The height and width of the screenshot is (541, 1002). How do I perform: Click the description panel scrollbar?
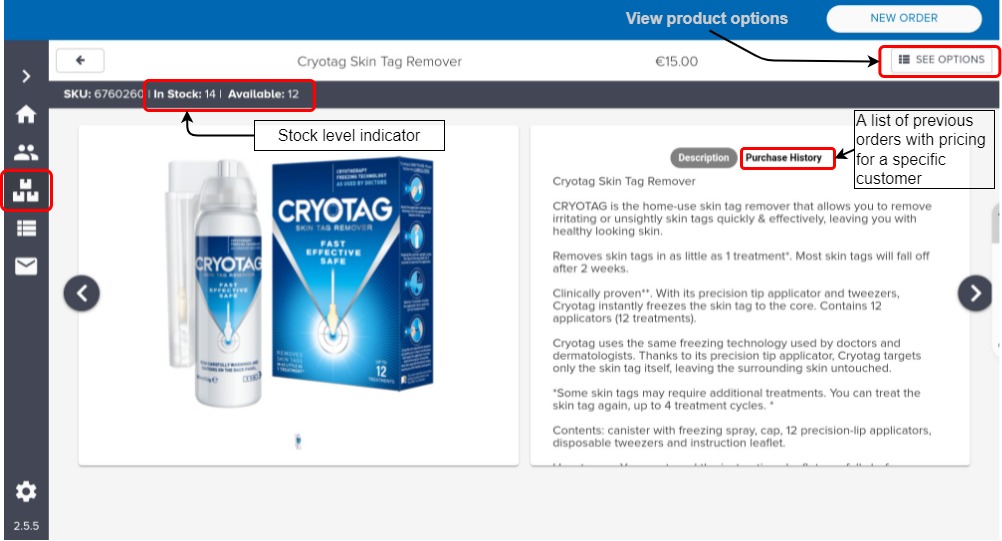[x=995, y=225]
